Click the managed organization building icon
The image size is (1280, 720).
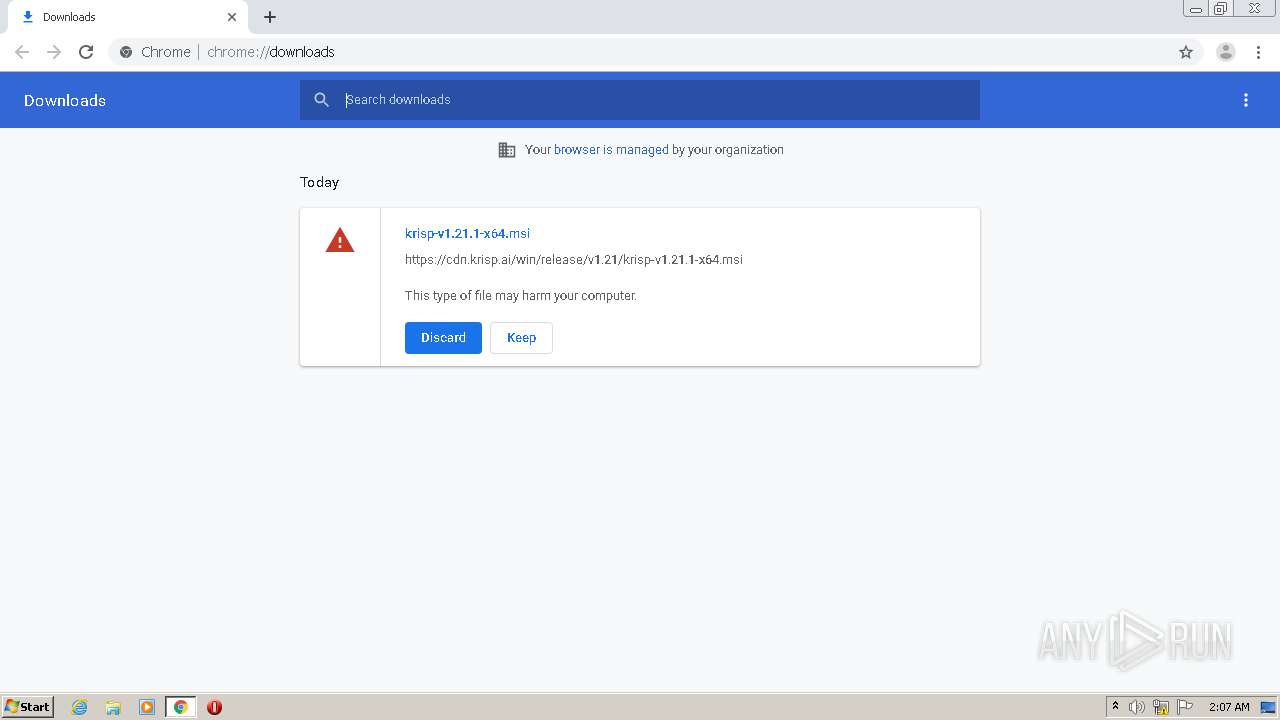click(x=507, y=150)
